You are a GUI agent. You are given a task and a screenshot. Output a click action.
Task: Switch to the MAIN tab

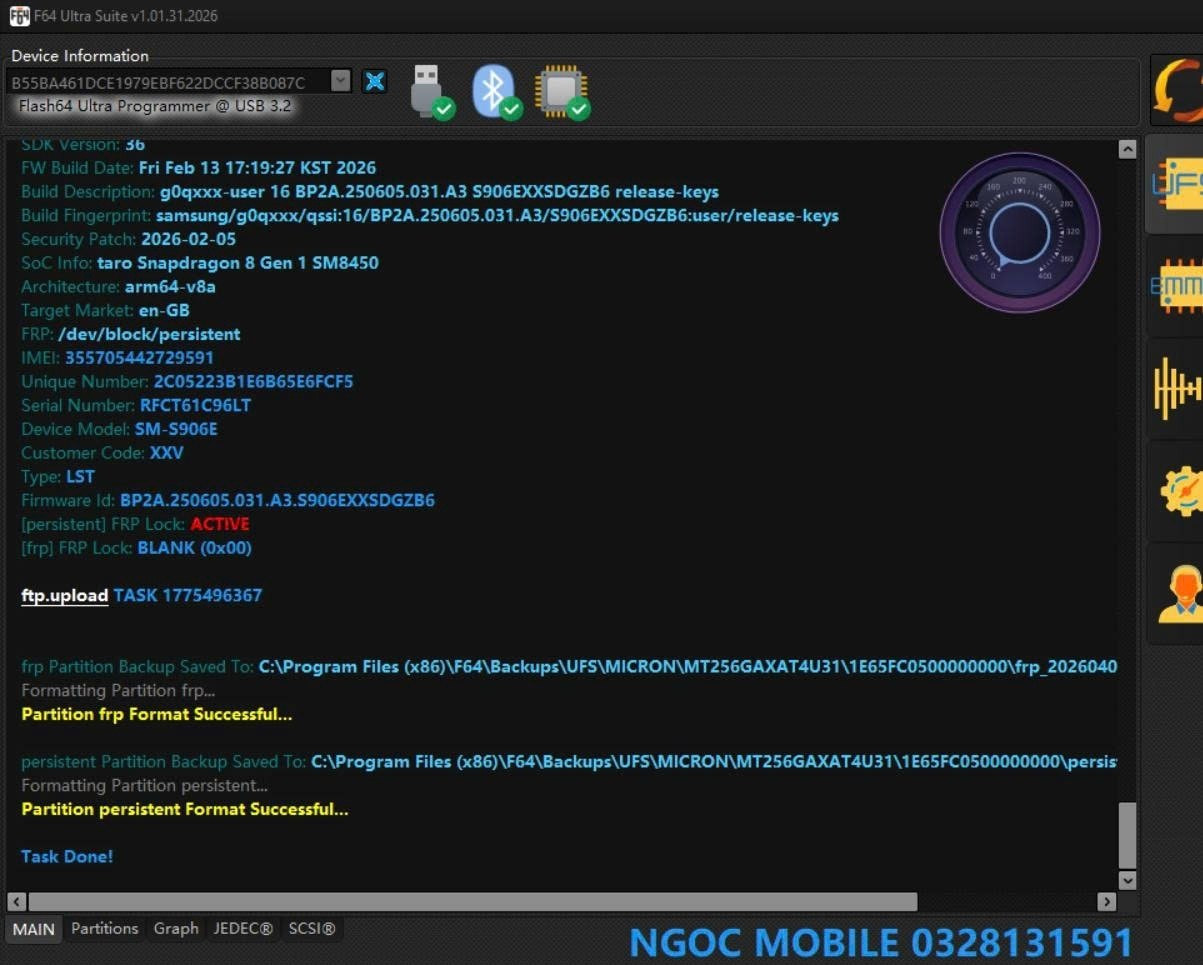[34, 929]
